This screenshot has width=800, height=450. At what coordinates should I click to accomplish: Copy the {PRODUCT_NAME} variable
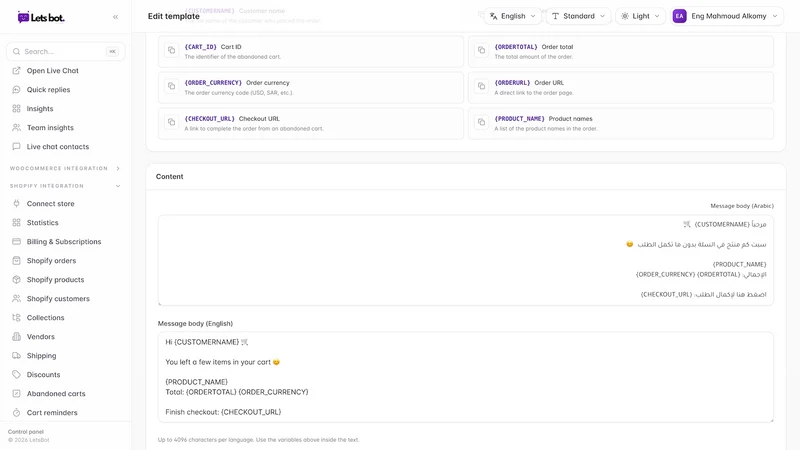pyautogui.click(x=481, y=122)
